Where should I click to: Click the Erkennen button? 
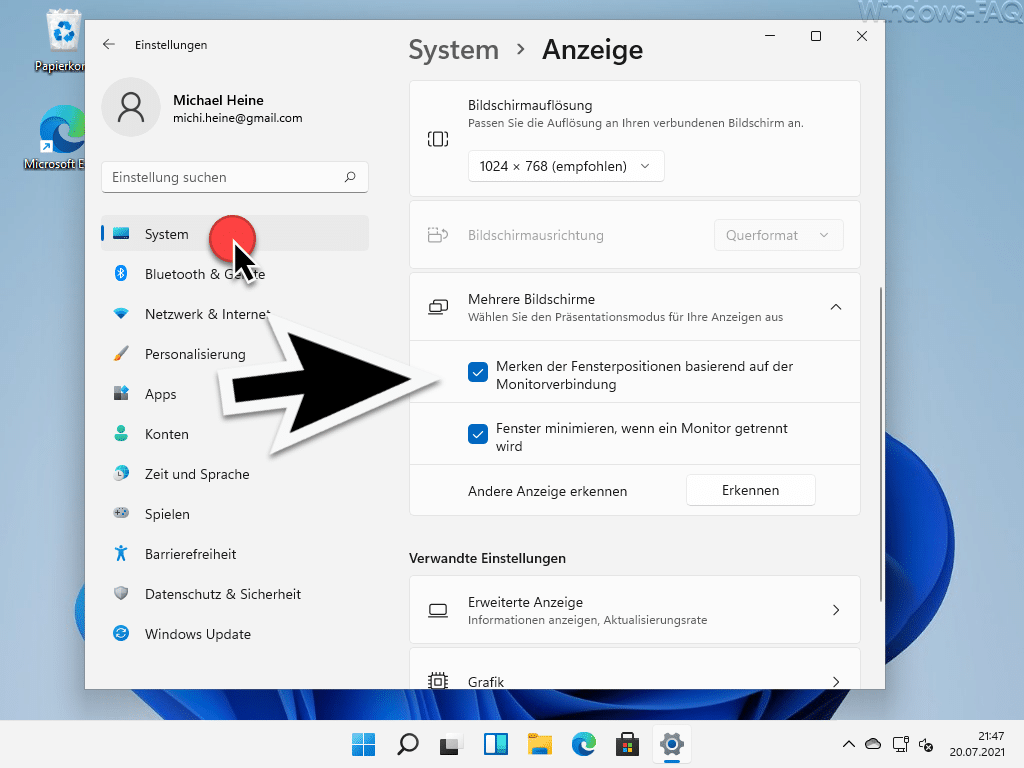(x=750, y=490)
